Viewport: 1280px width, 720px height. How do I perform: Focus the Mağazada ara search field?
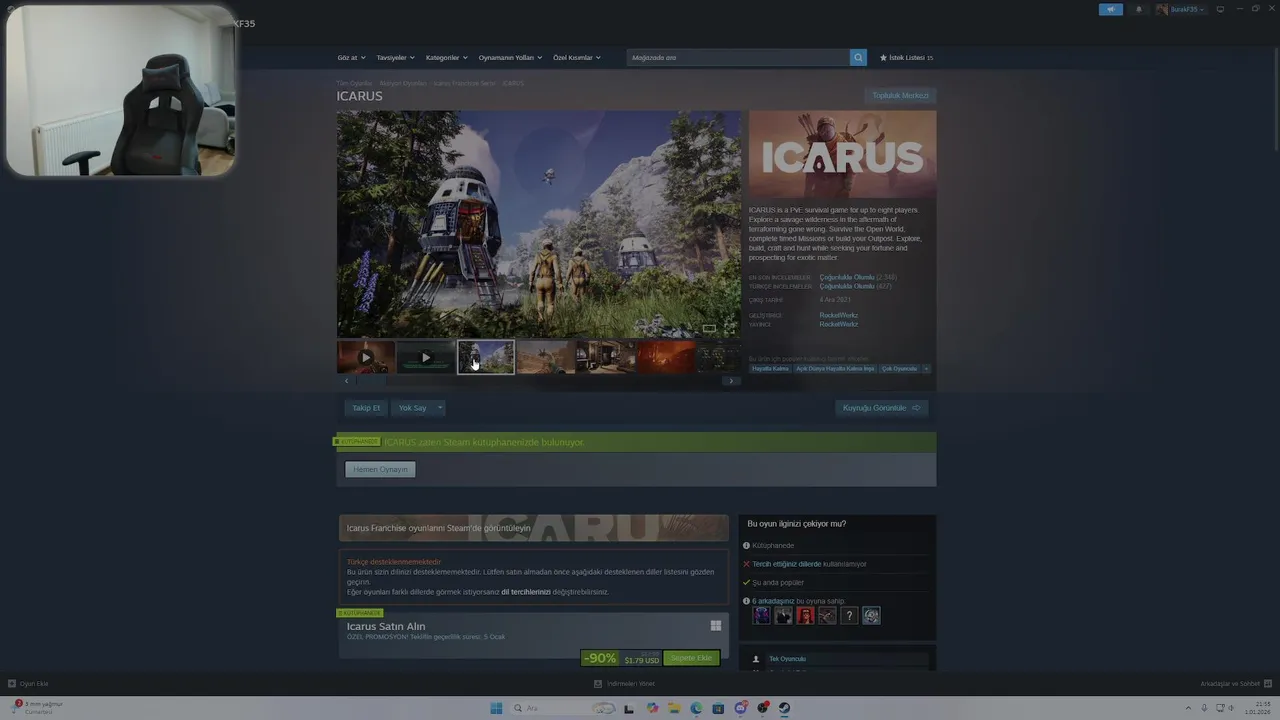pos(738,58)
